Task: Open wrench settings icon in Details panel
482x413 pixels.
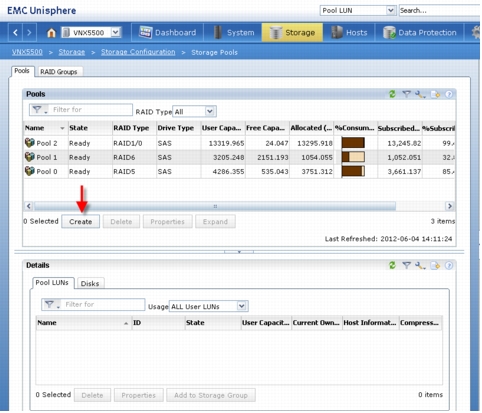Action: pyautogui.click(x=420, y=266)
